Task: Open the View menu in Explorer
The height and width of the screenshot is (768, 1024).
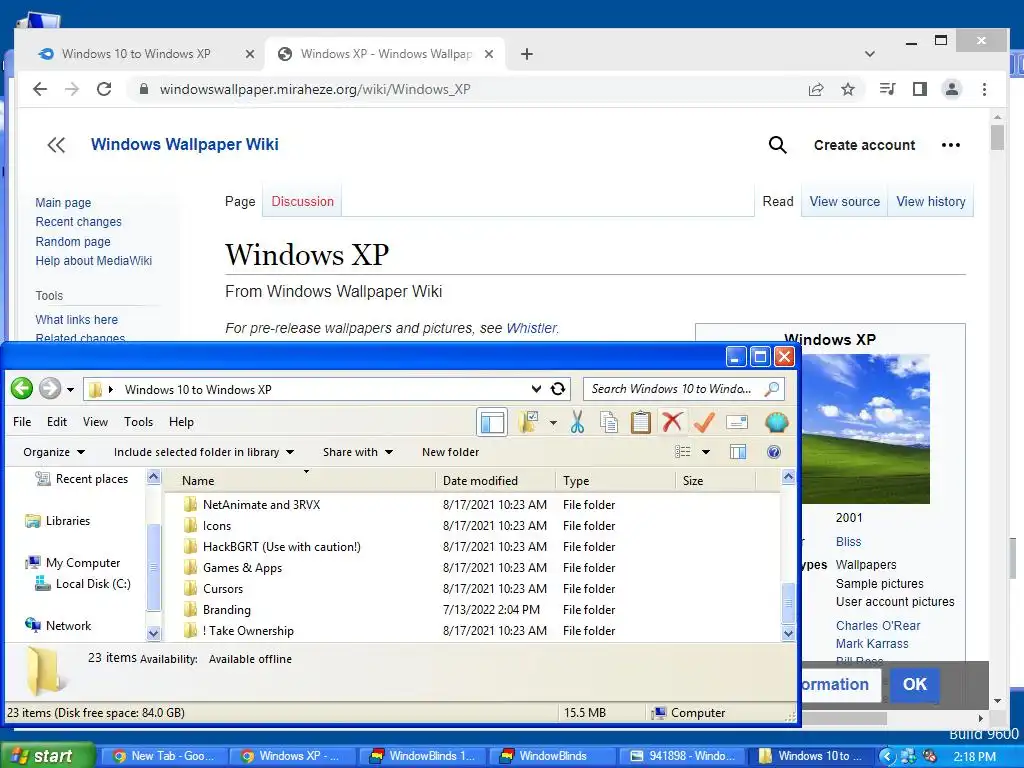Action: (x=95, y=422)
